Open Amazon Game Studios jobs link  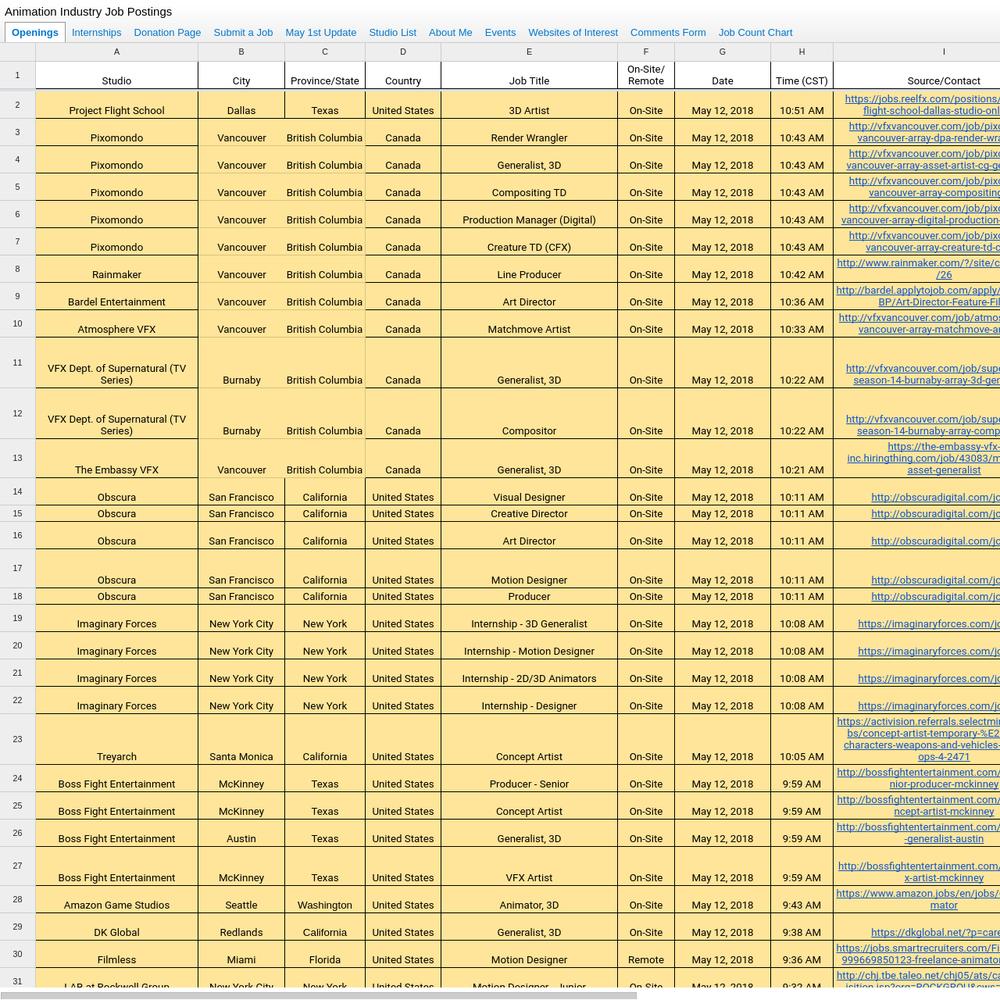click(918, 899)
